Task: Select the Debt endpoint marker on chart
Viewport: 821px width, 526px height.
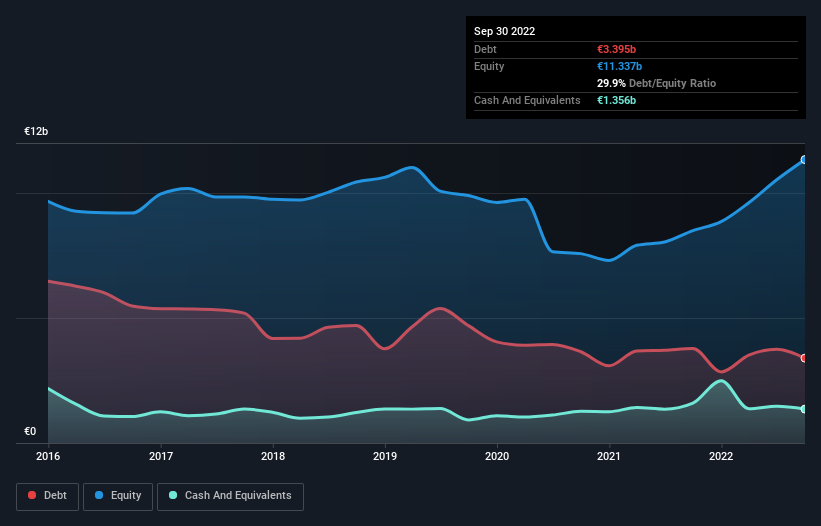Action: click(x=804, y=359)
